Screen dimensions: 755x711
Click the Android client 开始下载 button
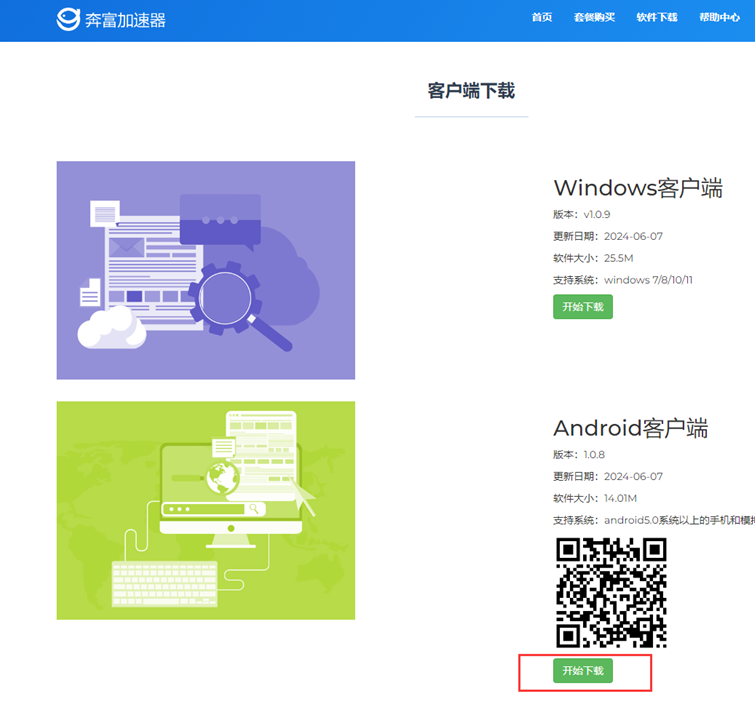[x=583, y=671]
